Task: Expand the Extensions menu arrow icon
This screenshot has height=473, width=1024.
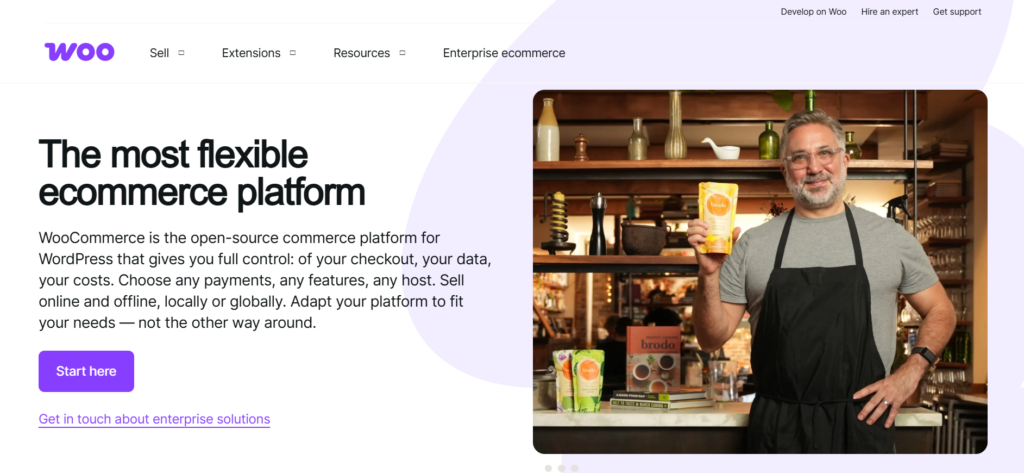Action: [293, 53]
